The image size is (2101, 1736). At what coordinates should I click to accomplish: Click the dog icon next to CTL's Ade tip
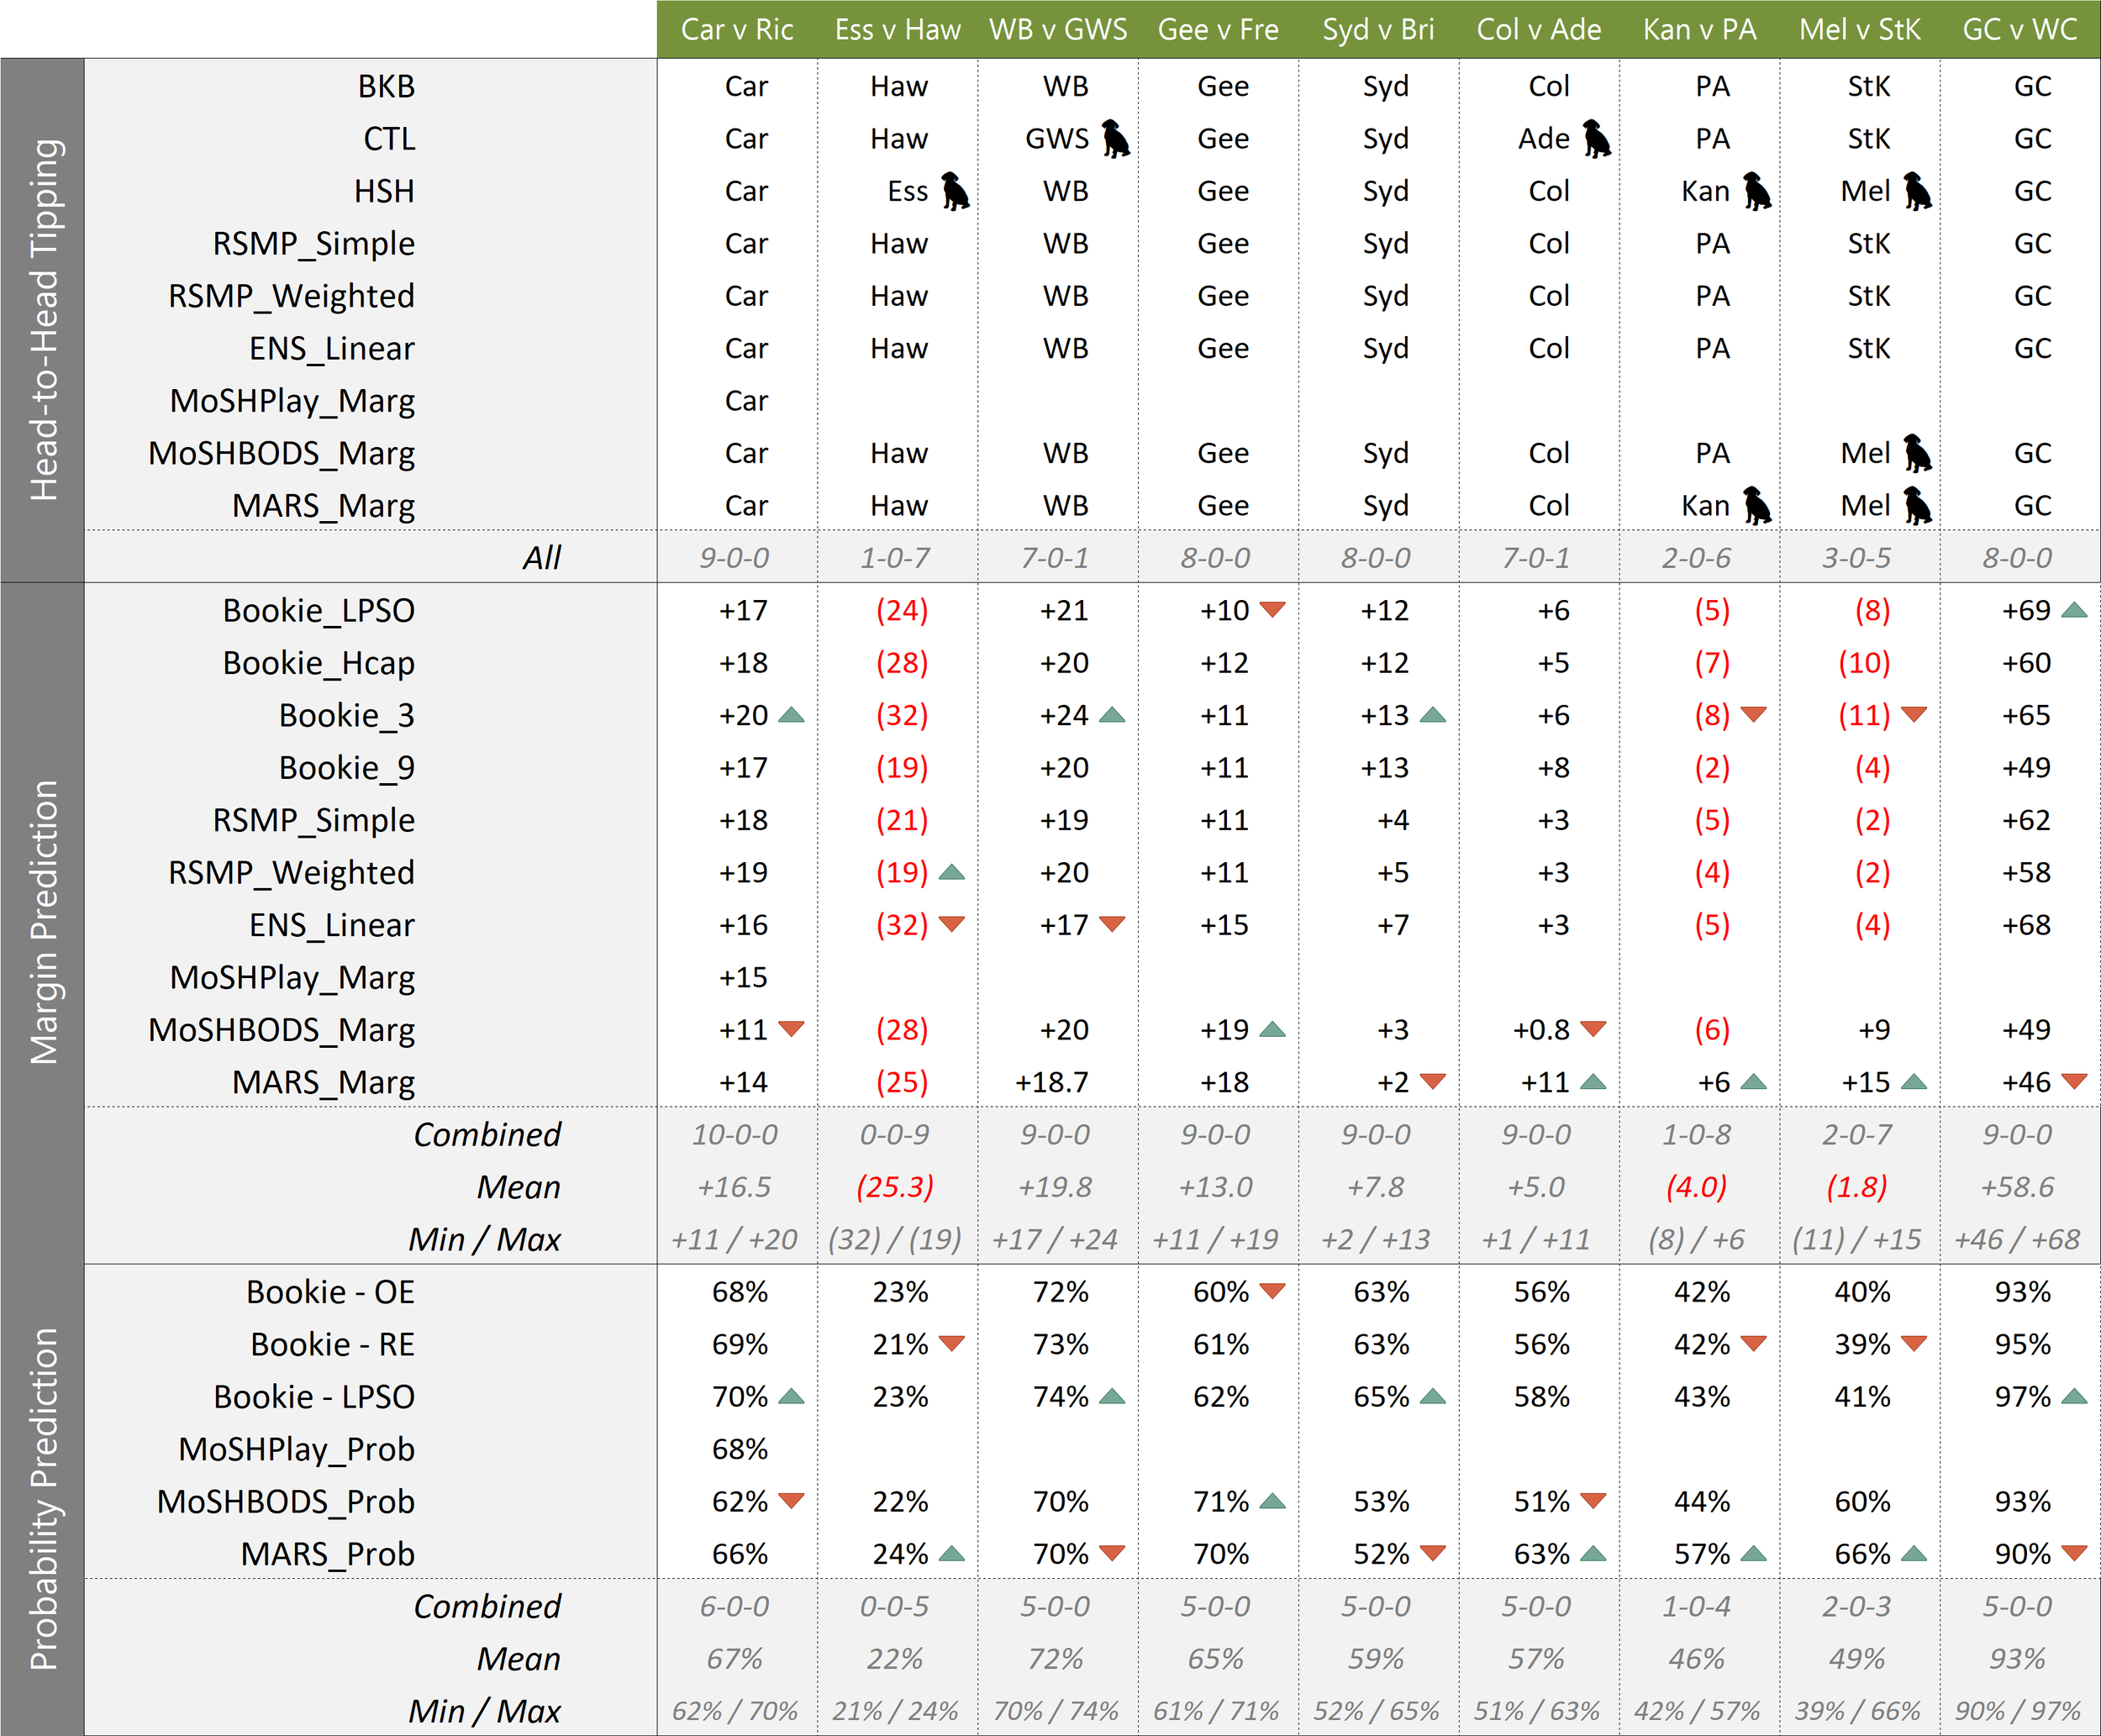pyautogui.click(x=1596, y=139)
